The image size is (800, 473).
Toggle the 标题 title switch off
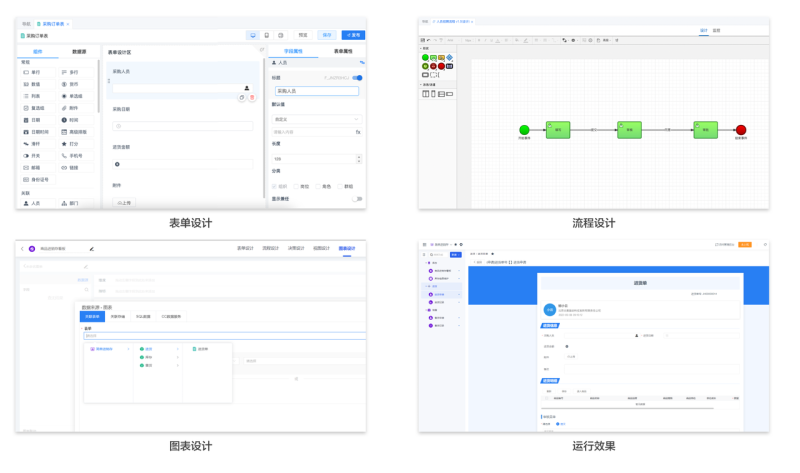tap(358, 78)
